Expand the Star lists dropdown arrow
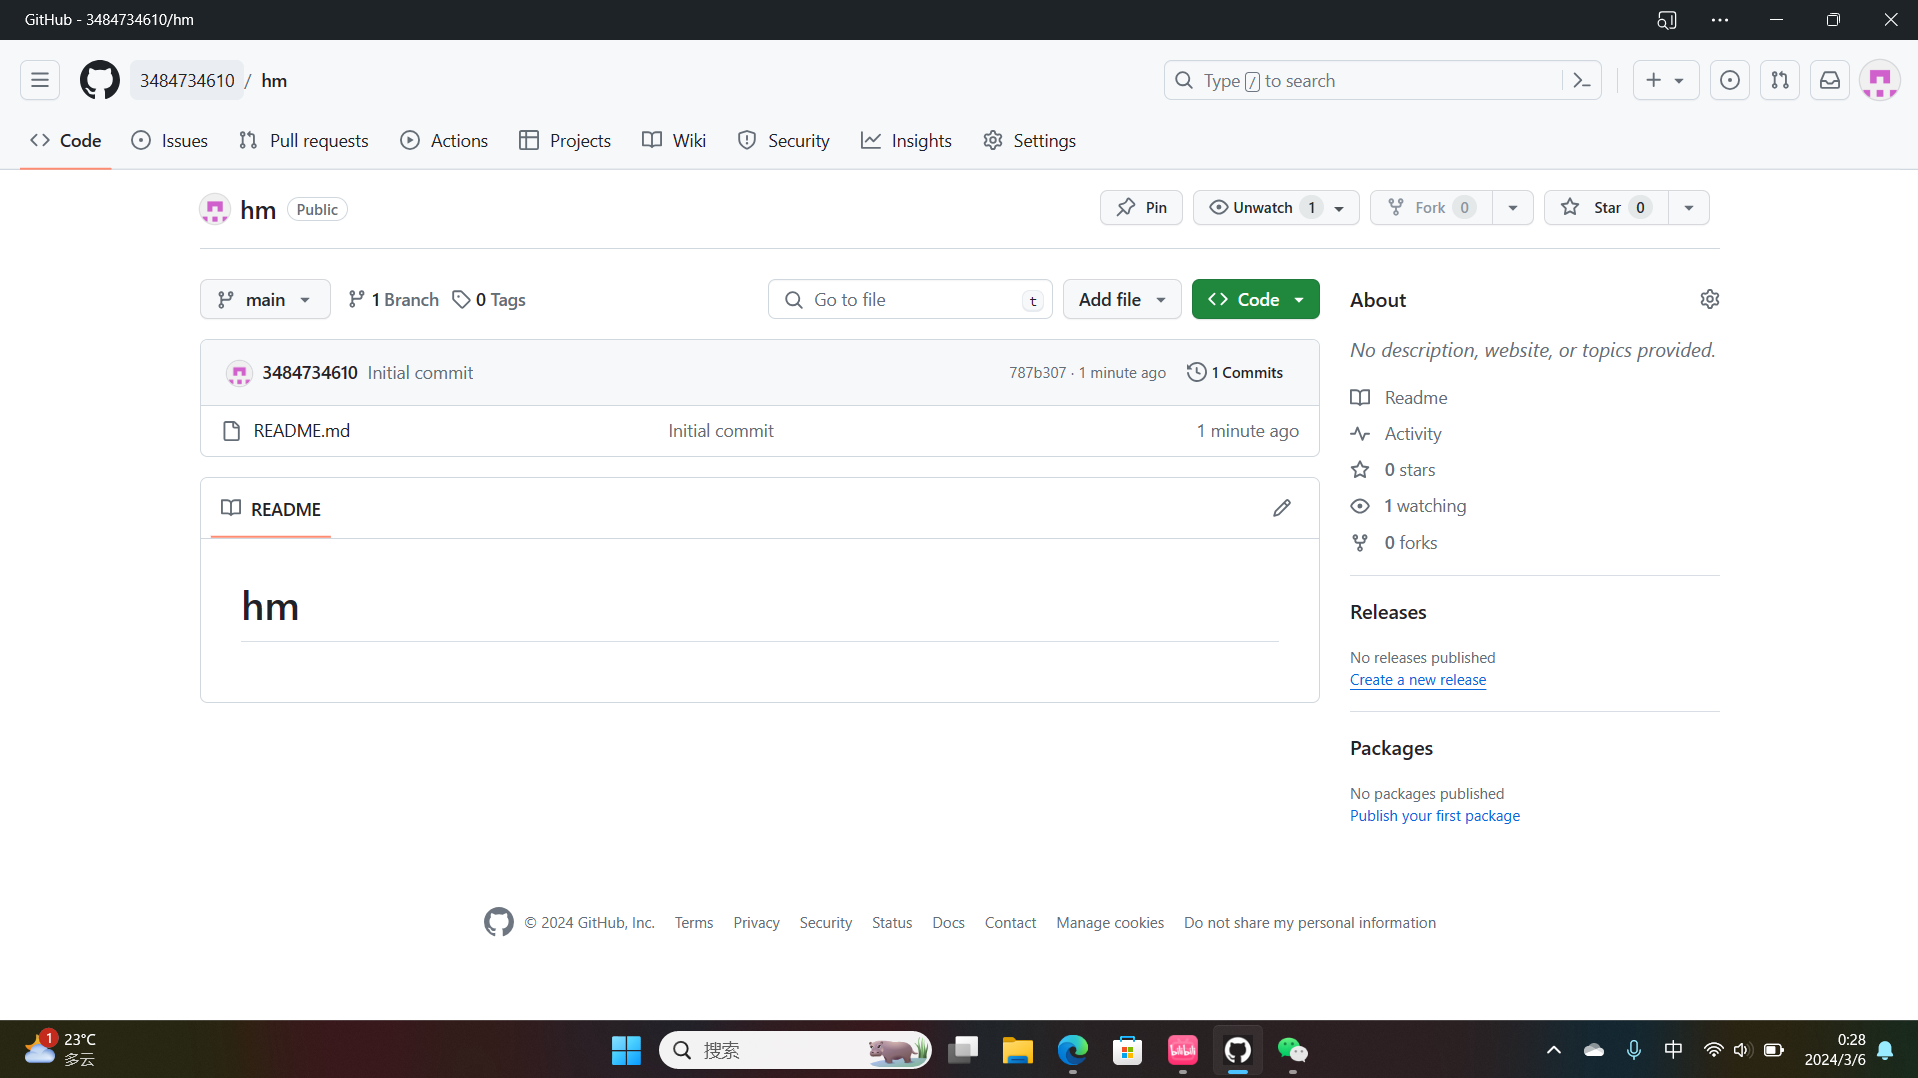Viewport: 1918px width, 1078px height. (x=1689, y=207)
